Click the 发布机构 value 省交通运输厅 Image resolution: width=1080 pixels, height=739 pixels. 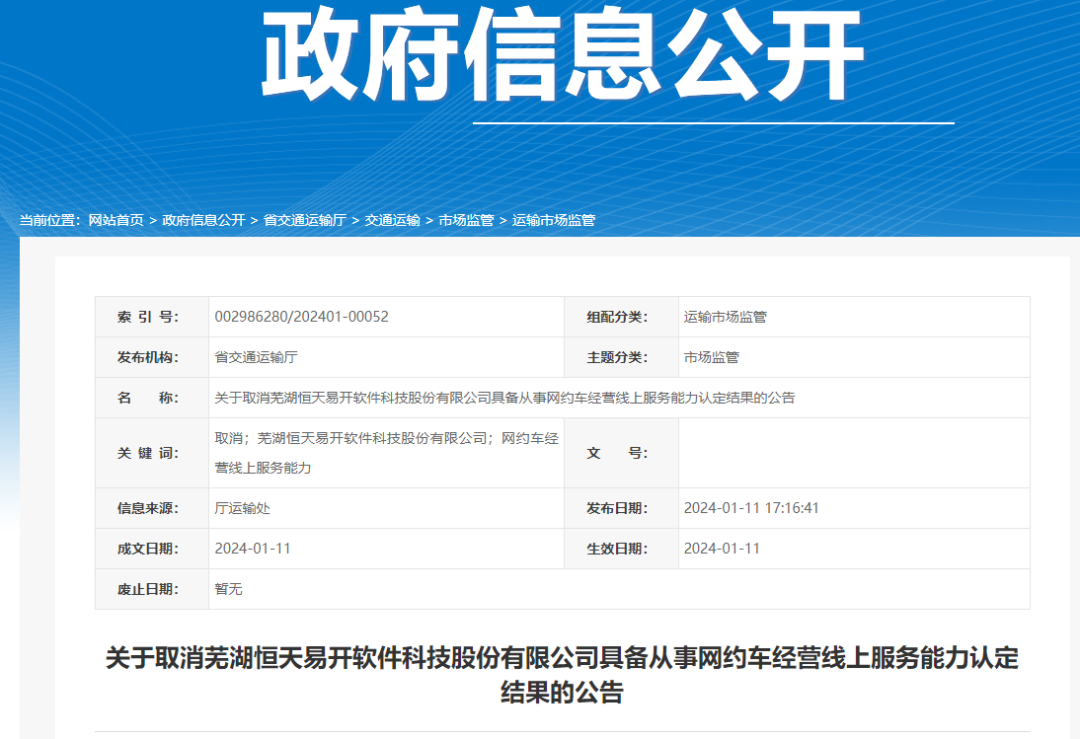260,356
